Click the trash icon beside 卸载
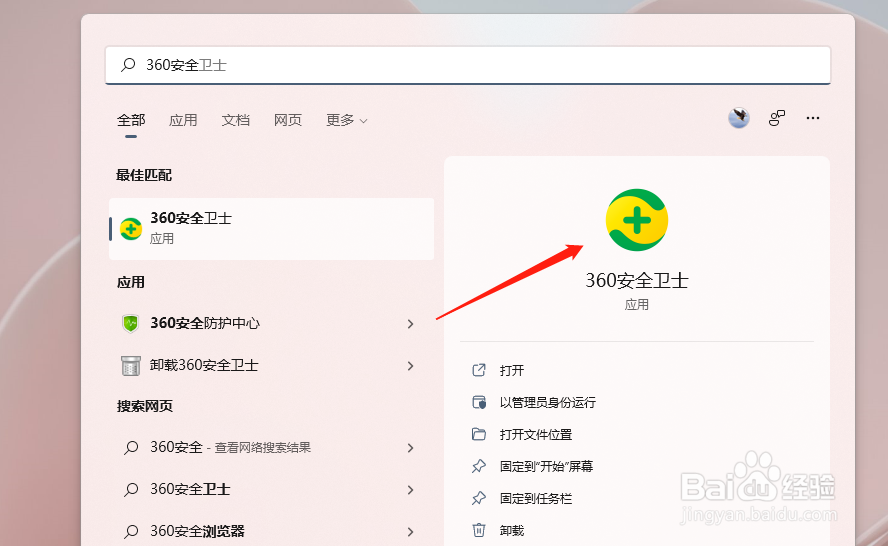The image size is (888, 546). (479, 531)
